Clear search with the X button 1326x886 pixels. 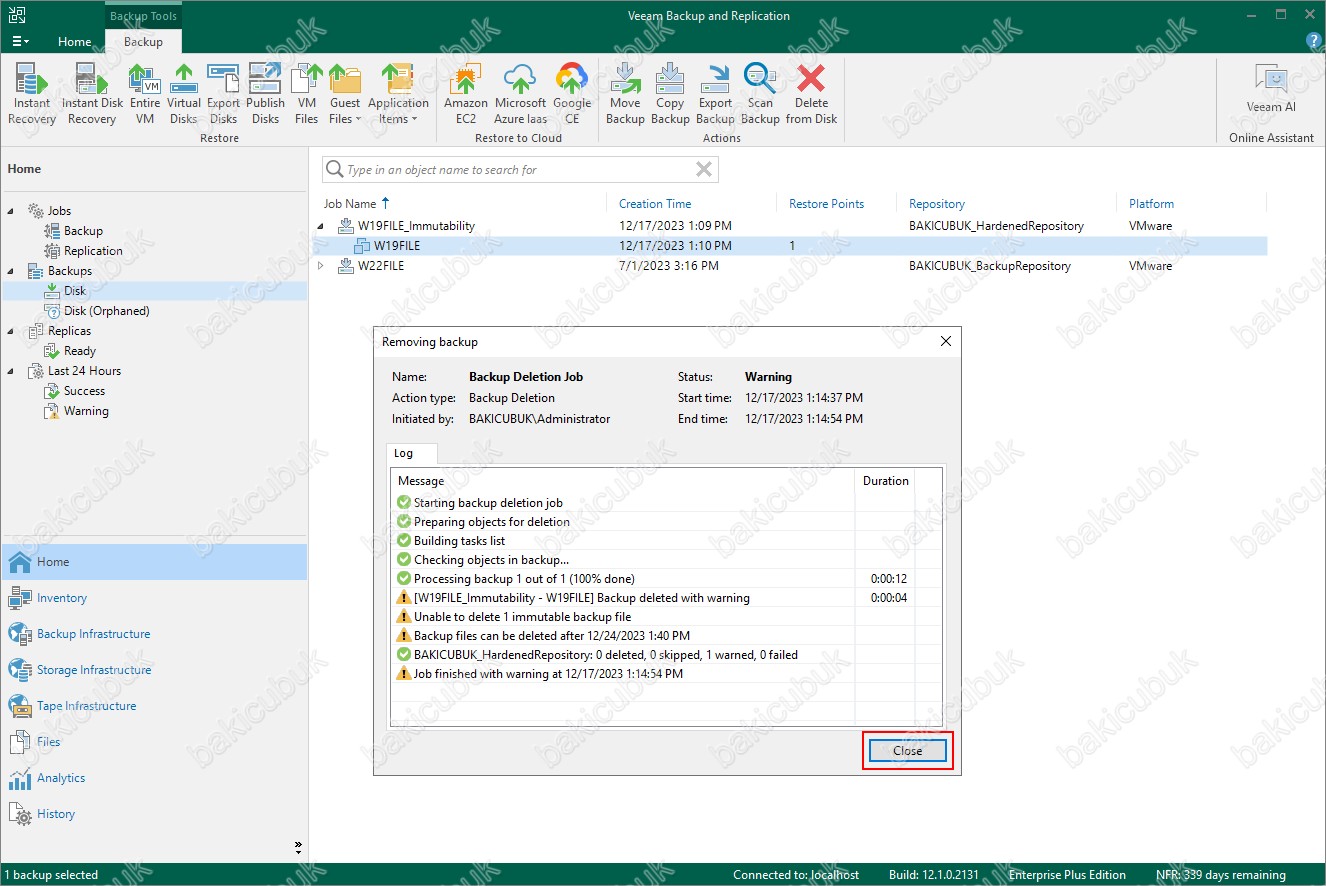point(704,170)
